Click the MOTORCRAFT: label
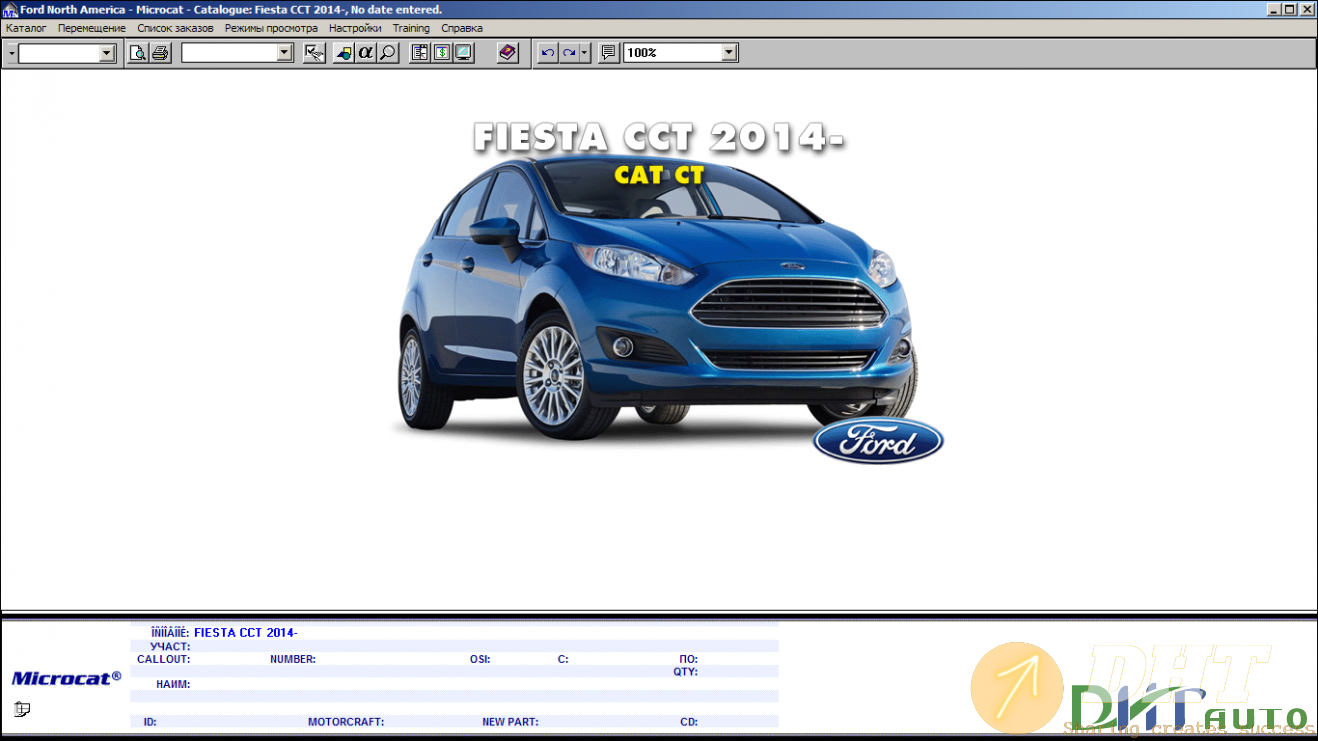Screen dimensions: 1318x741 (x=346, y=721)
